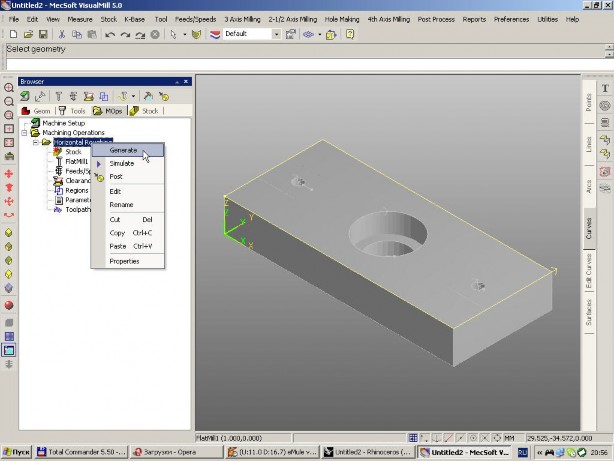The width and height of the screenshot is (614, 461).
Task: Click the topmost yellow view cube icon
Action: pyautogui.click(x=9, y=233)
